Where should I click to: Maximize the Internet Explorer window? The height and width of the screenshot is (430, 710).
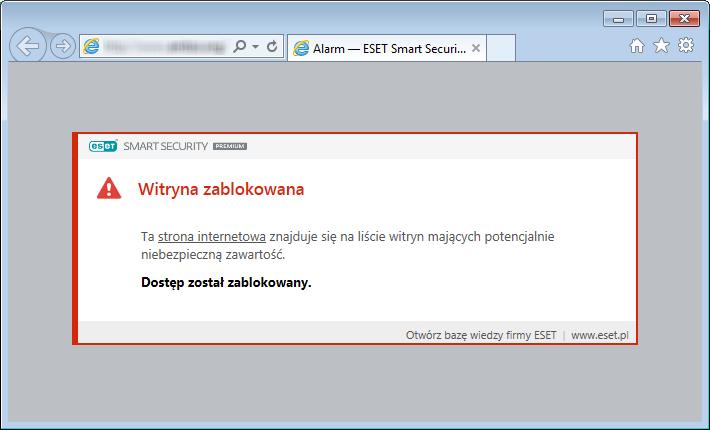point(651,19)
